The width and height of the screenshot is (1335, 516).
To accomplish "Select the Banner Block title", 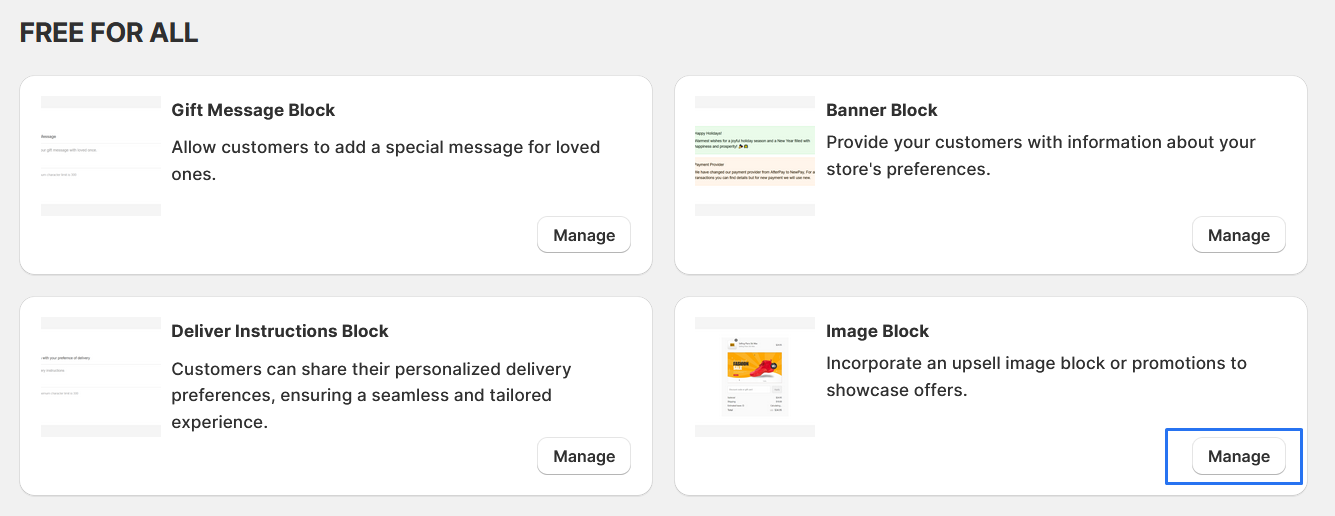I will 881,110.
